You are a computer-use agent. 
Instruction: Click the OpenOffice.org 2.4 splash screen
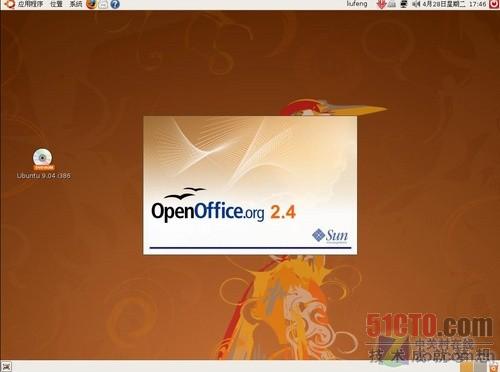pyautogui.click(x=250, y=185)
